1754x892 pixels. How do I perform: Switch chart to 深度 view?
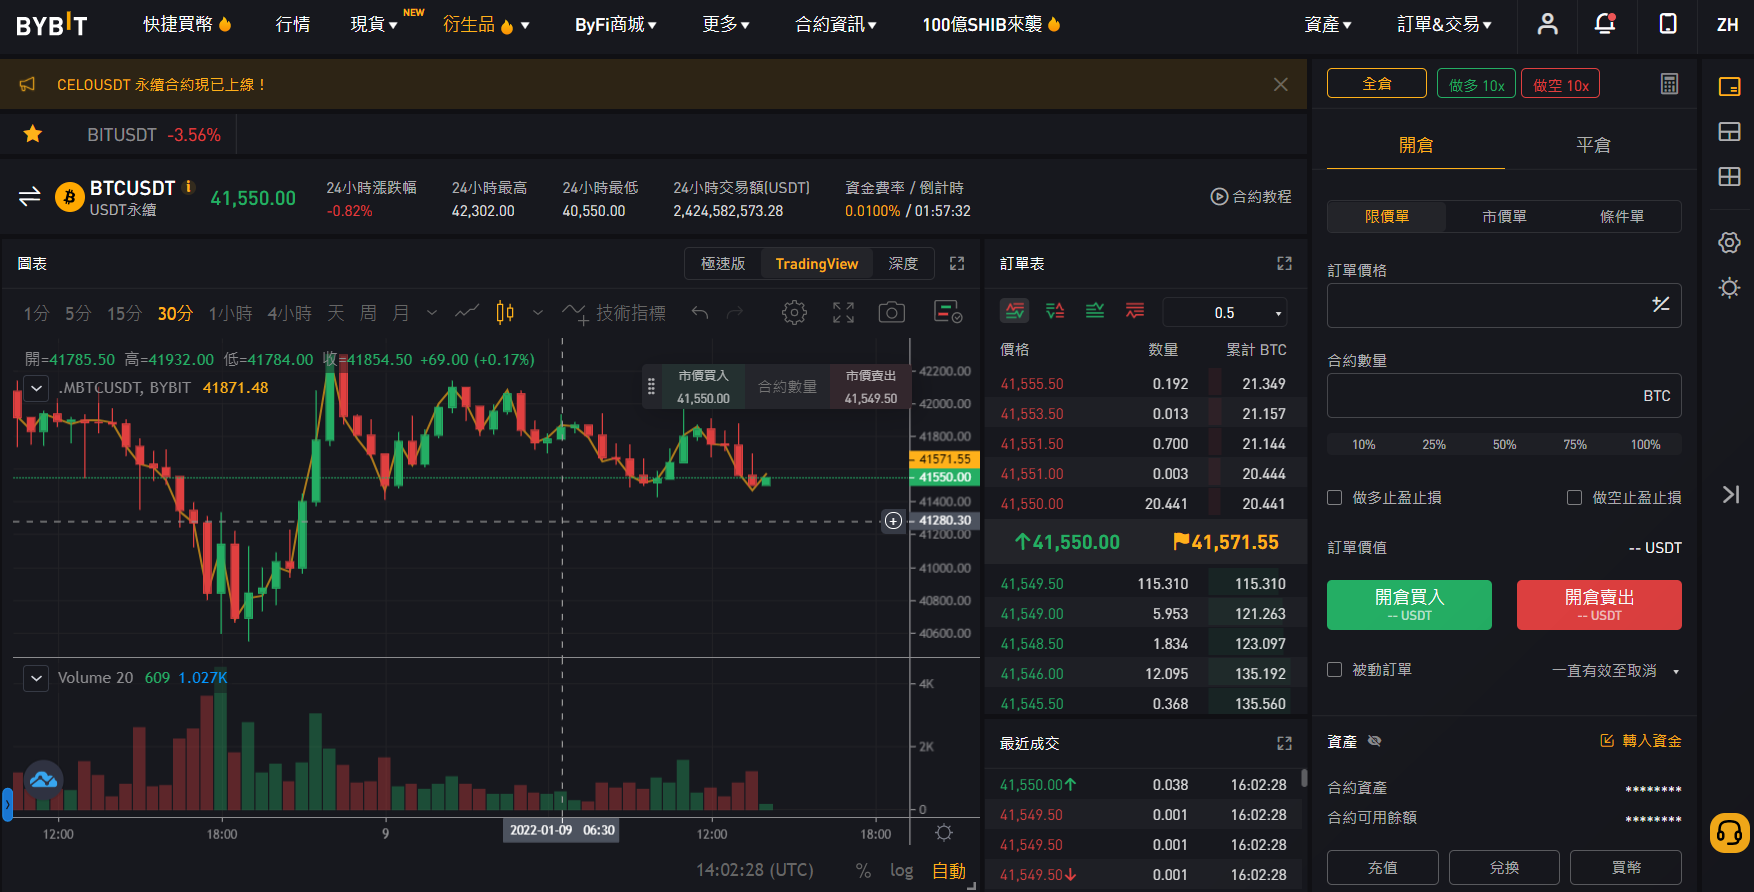click(903, 263)
